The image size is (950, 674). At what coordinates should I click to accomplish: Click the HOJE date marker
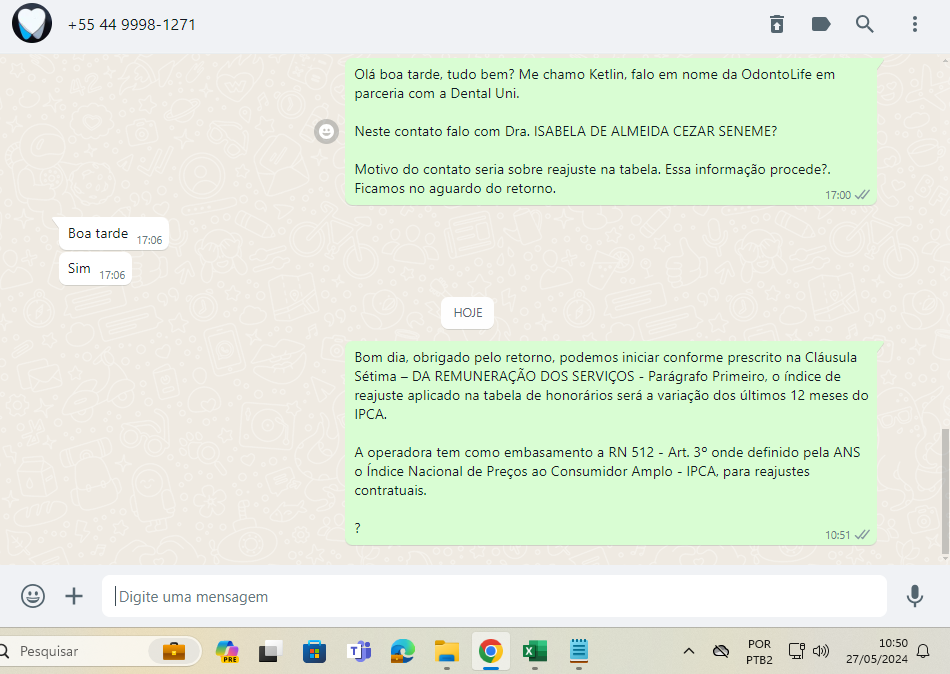pos(468,313)
